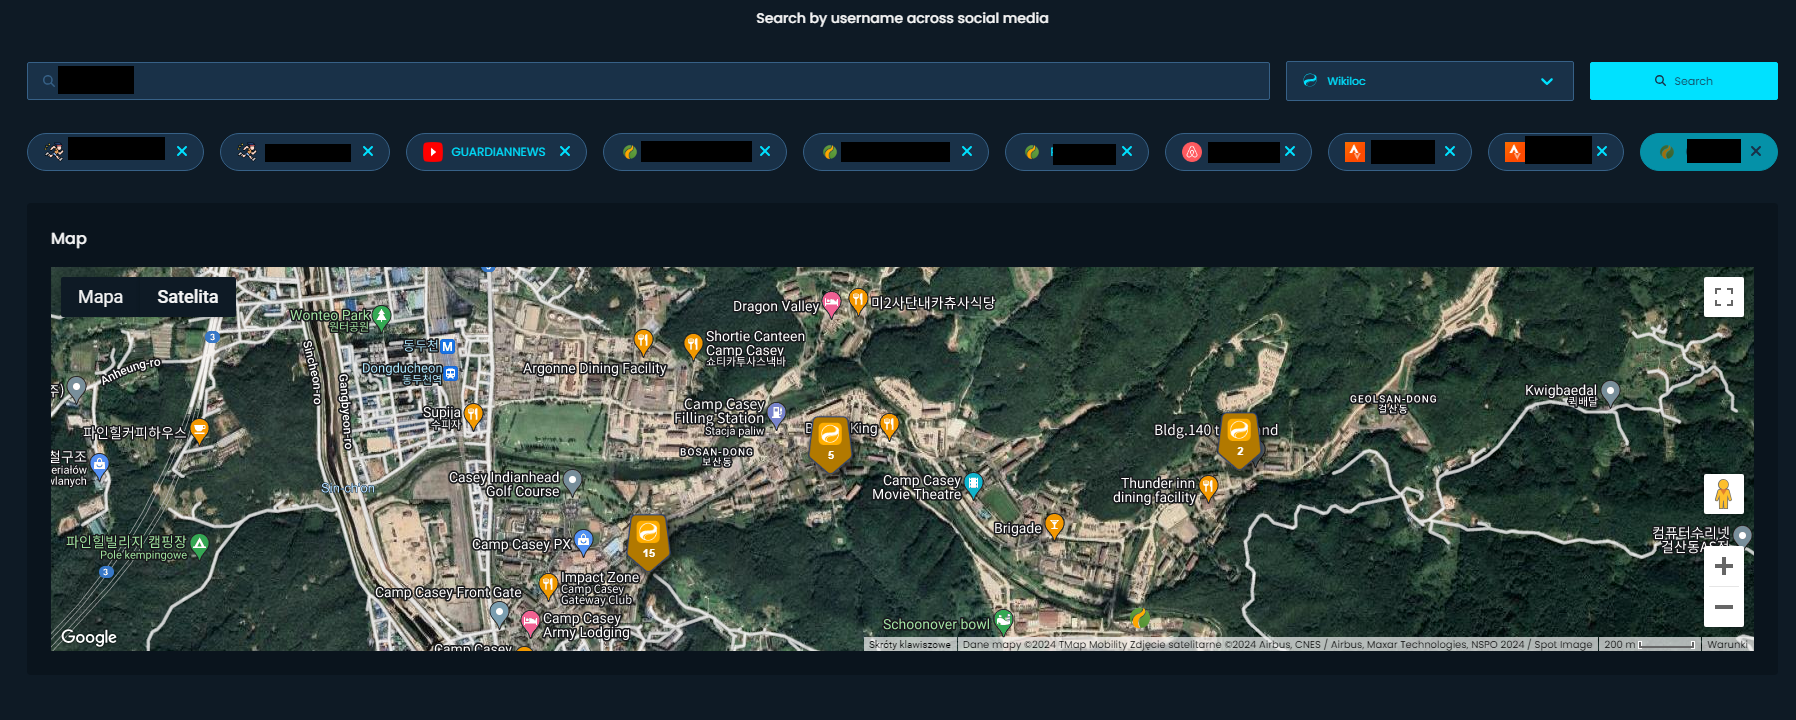Click the Wikiloc cluster marker numbered 2

pyautogui.click(x=1239, y=439)
